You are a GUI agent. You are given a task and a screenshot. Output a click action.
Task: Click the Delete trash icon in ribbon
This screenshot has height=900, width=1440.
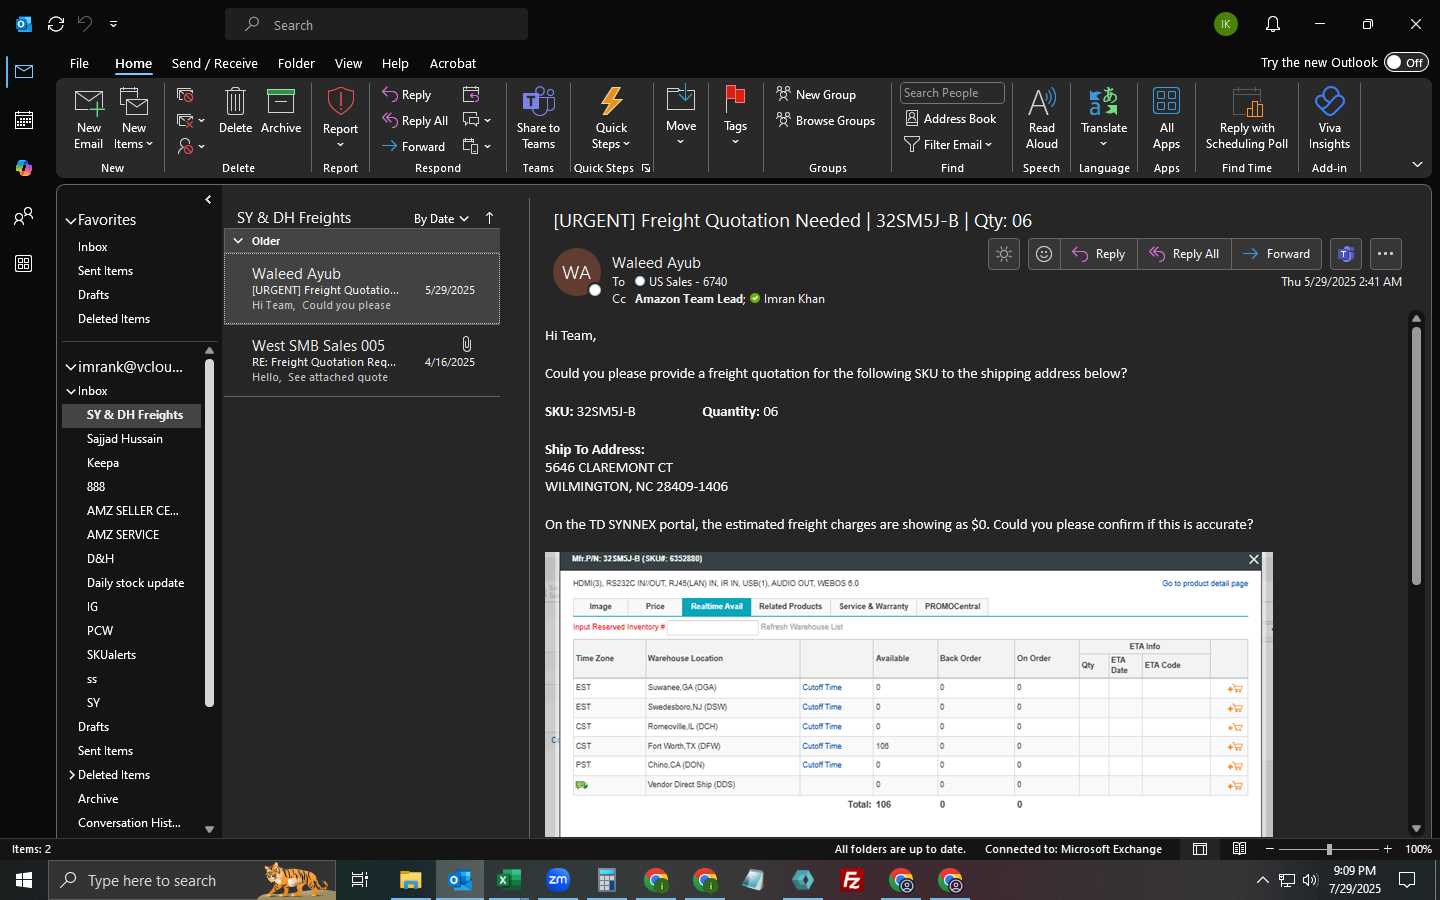(x=235, y=110)
